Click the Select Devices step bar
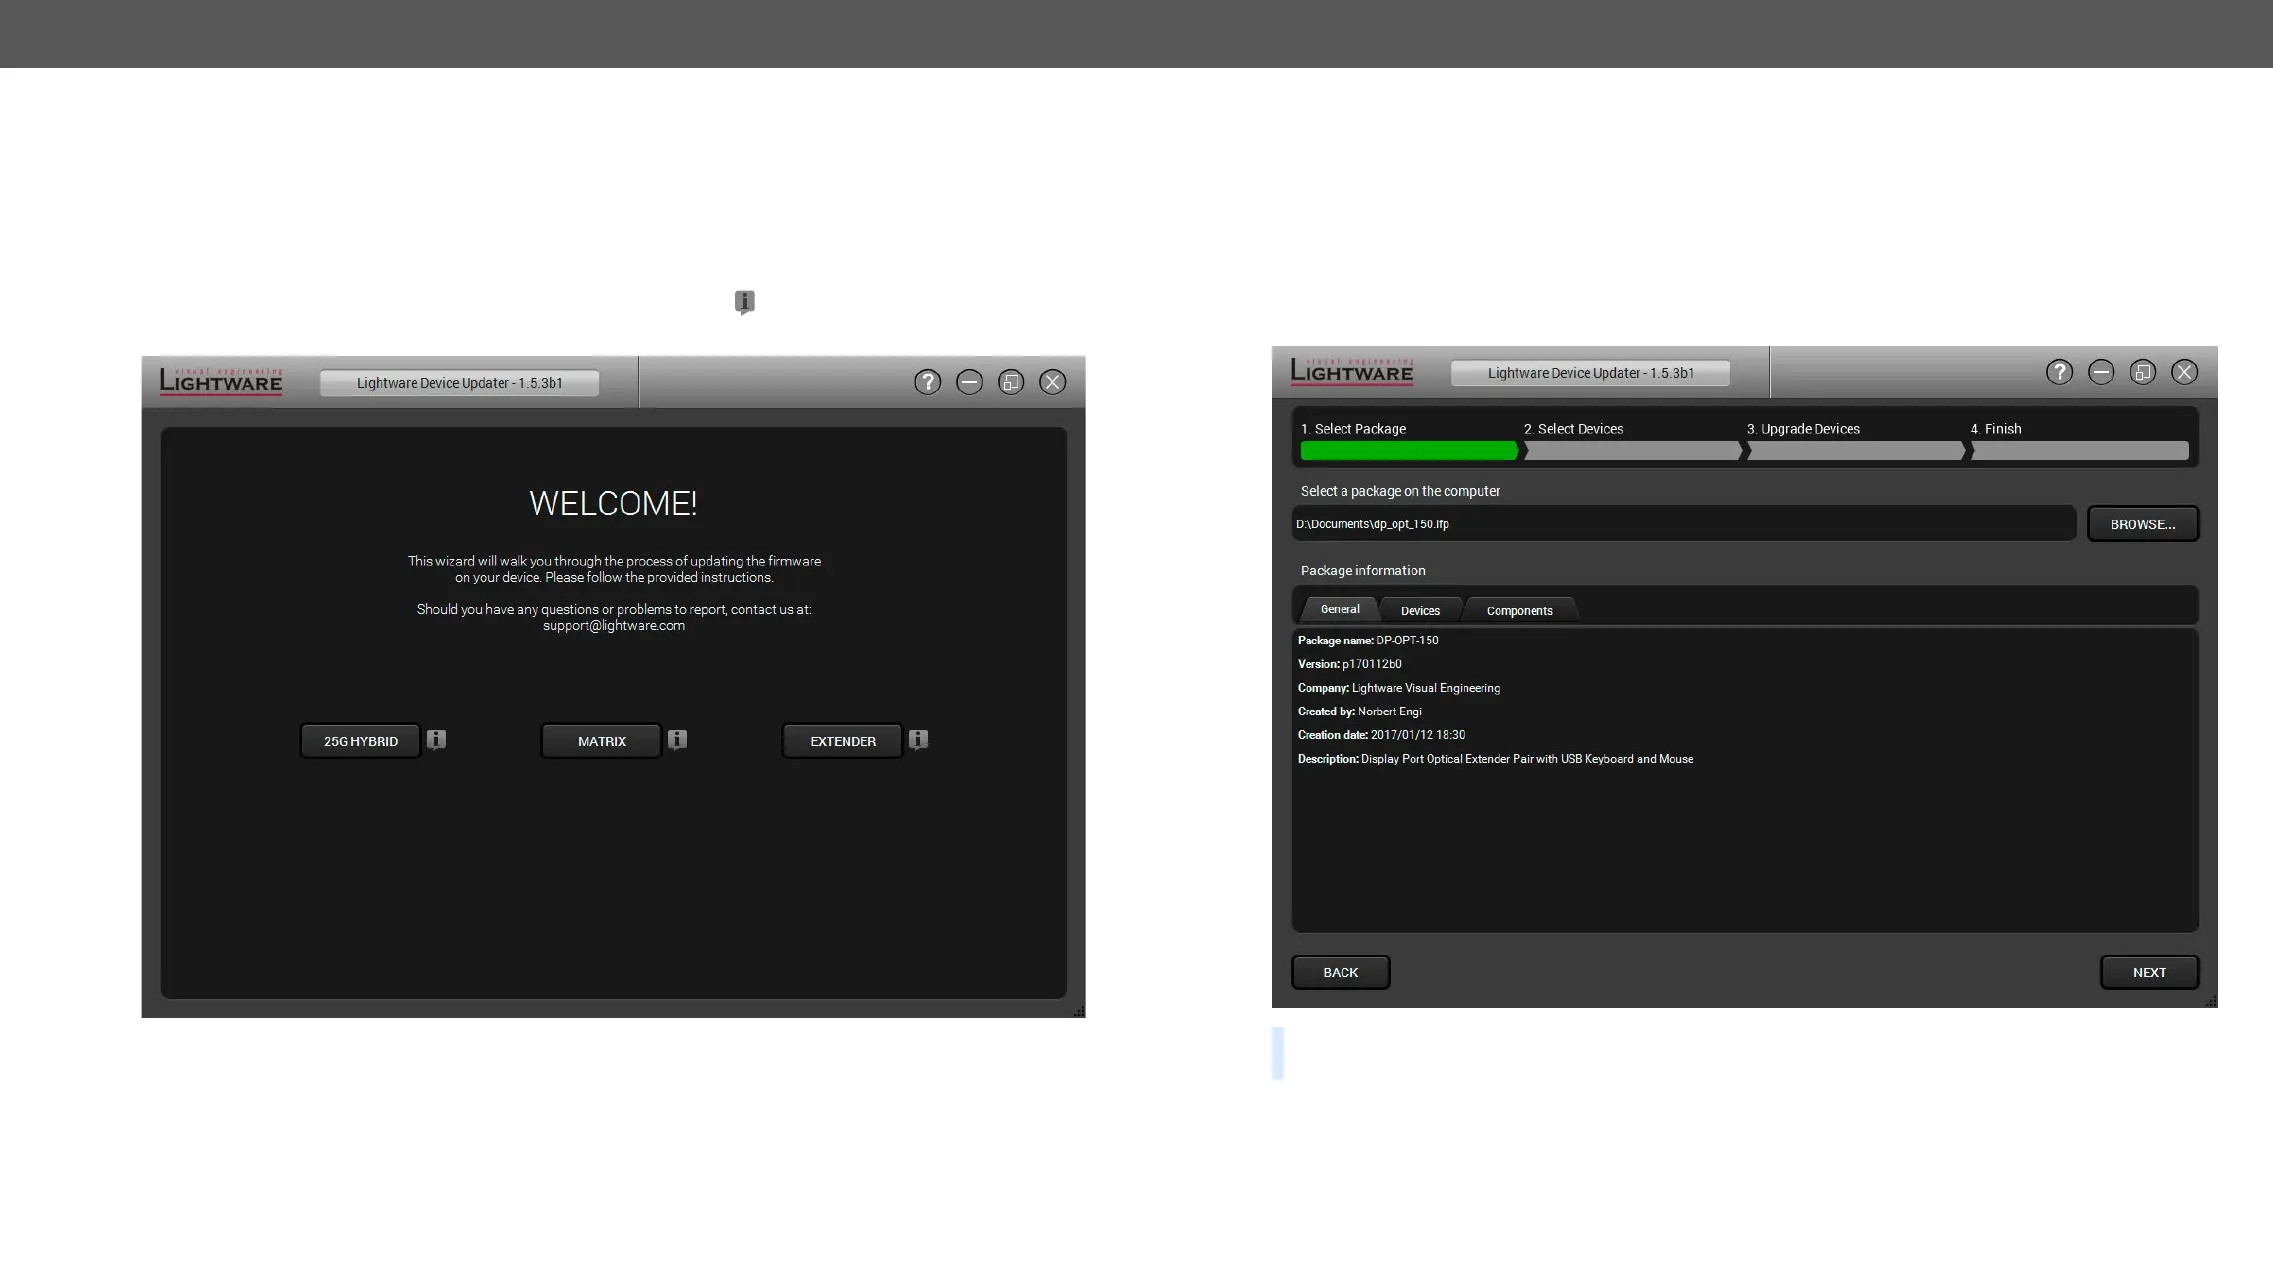This screenshot has height=1276, width=2273. pyautogui.click(x=1633, y=451)
